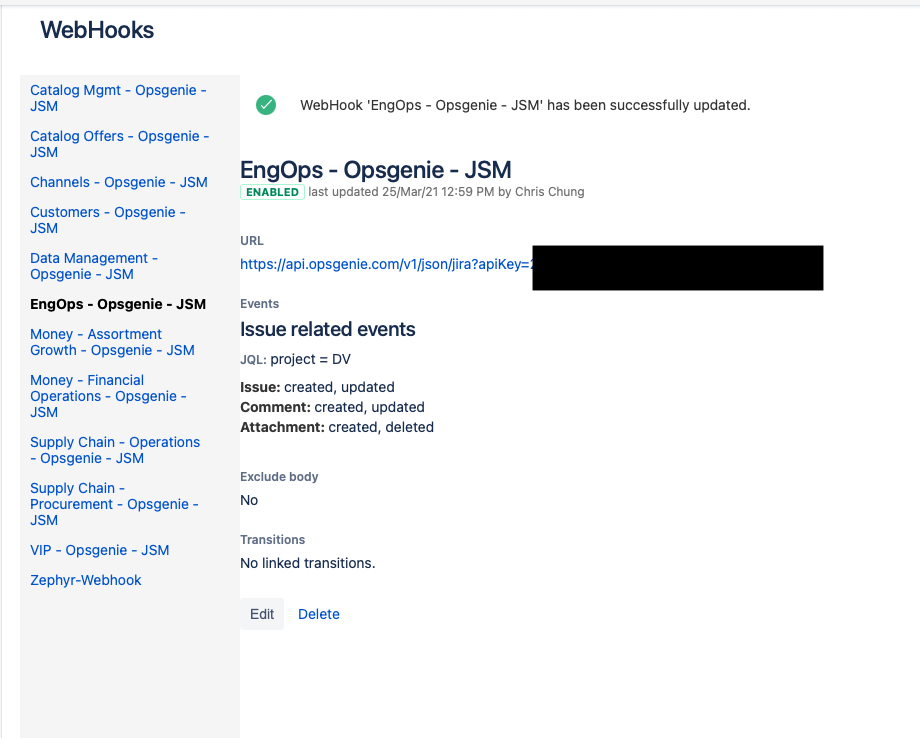This screenshot has height=738, width=920.
Task: Select Data Management - Opsgenie - JSM webhook
Action: 94,266
